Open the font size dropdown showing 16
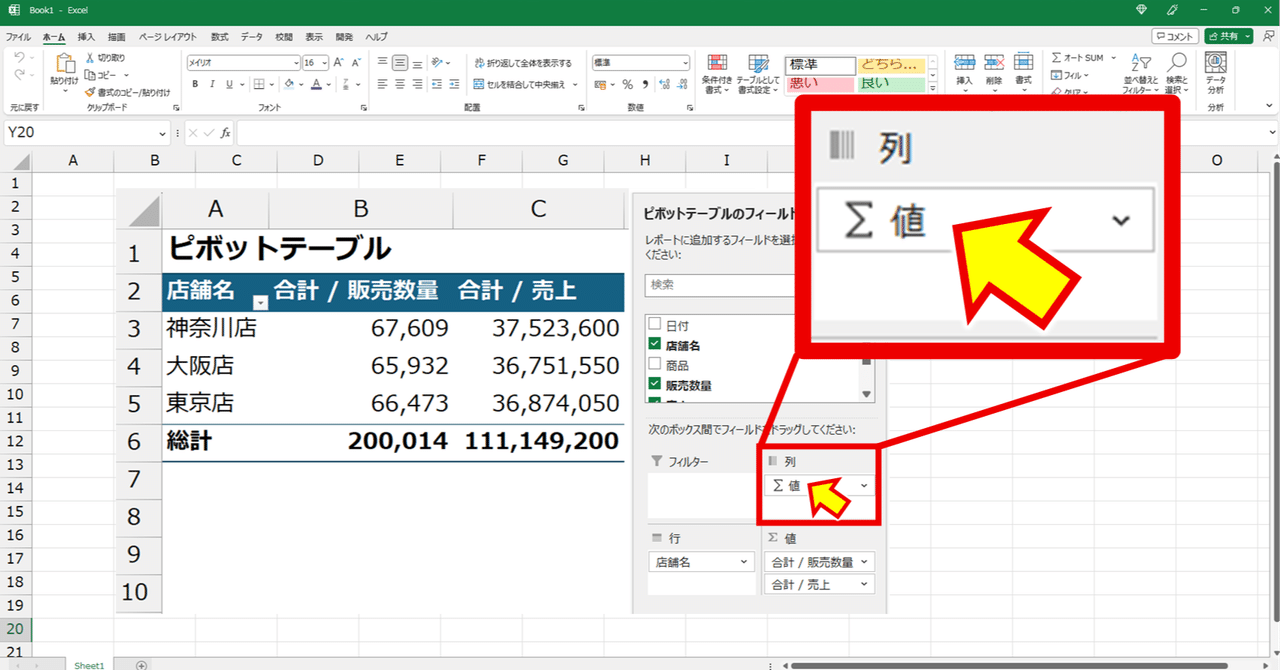Screen dimensions: 1280x670 tap(324, 61)
